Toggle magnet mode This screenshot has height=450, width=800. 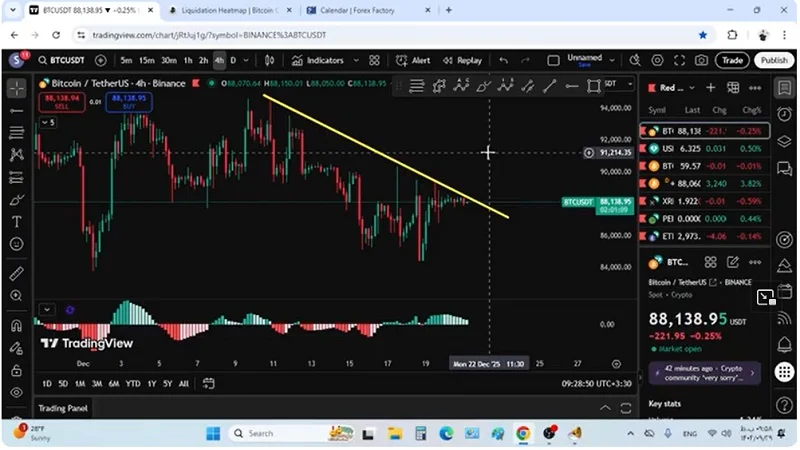click(16, 326)
